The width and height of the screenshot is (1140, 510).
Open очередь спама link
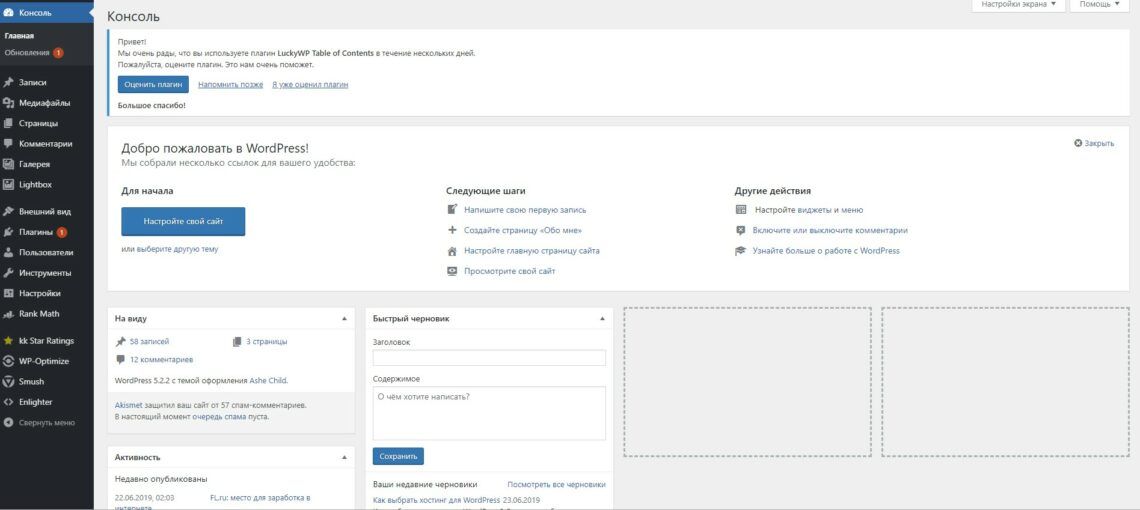tap(219, 418)
